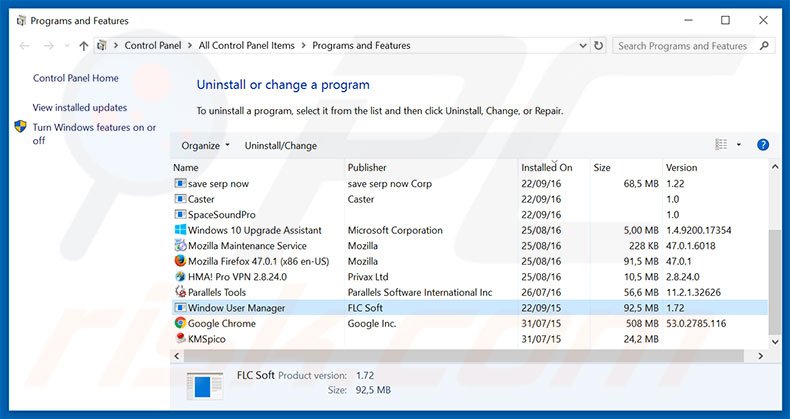Click Uninstall/Change button
This screenshot has width=790, height=419.
(x=281, y=146)
